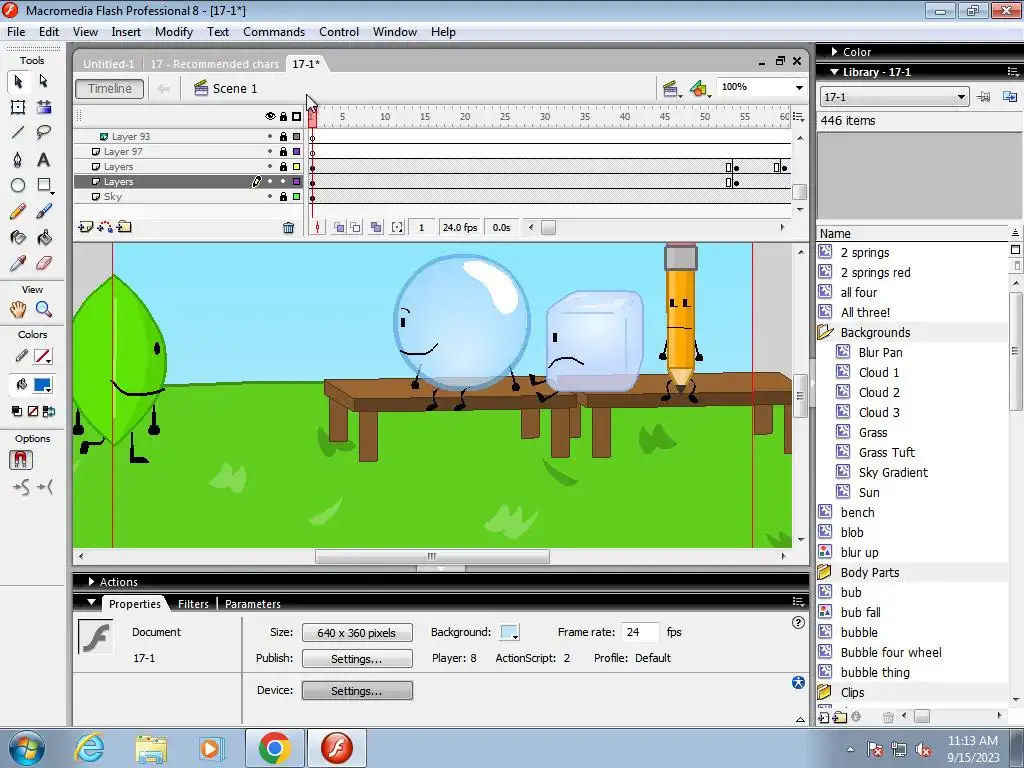1024x768 pixels.
Task: Select the Rectangle tool
Action: [44, 185]
